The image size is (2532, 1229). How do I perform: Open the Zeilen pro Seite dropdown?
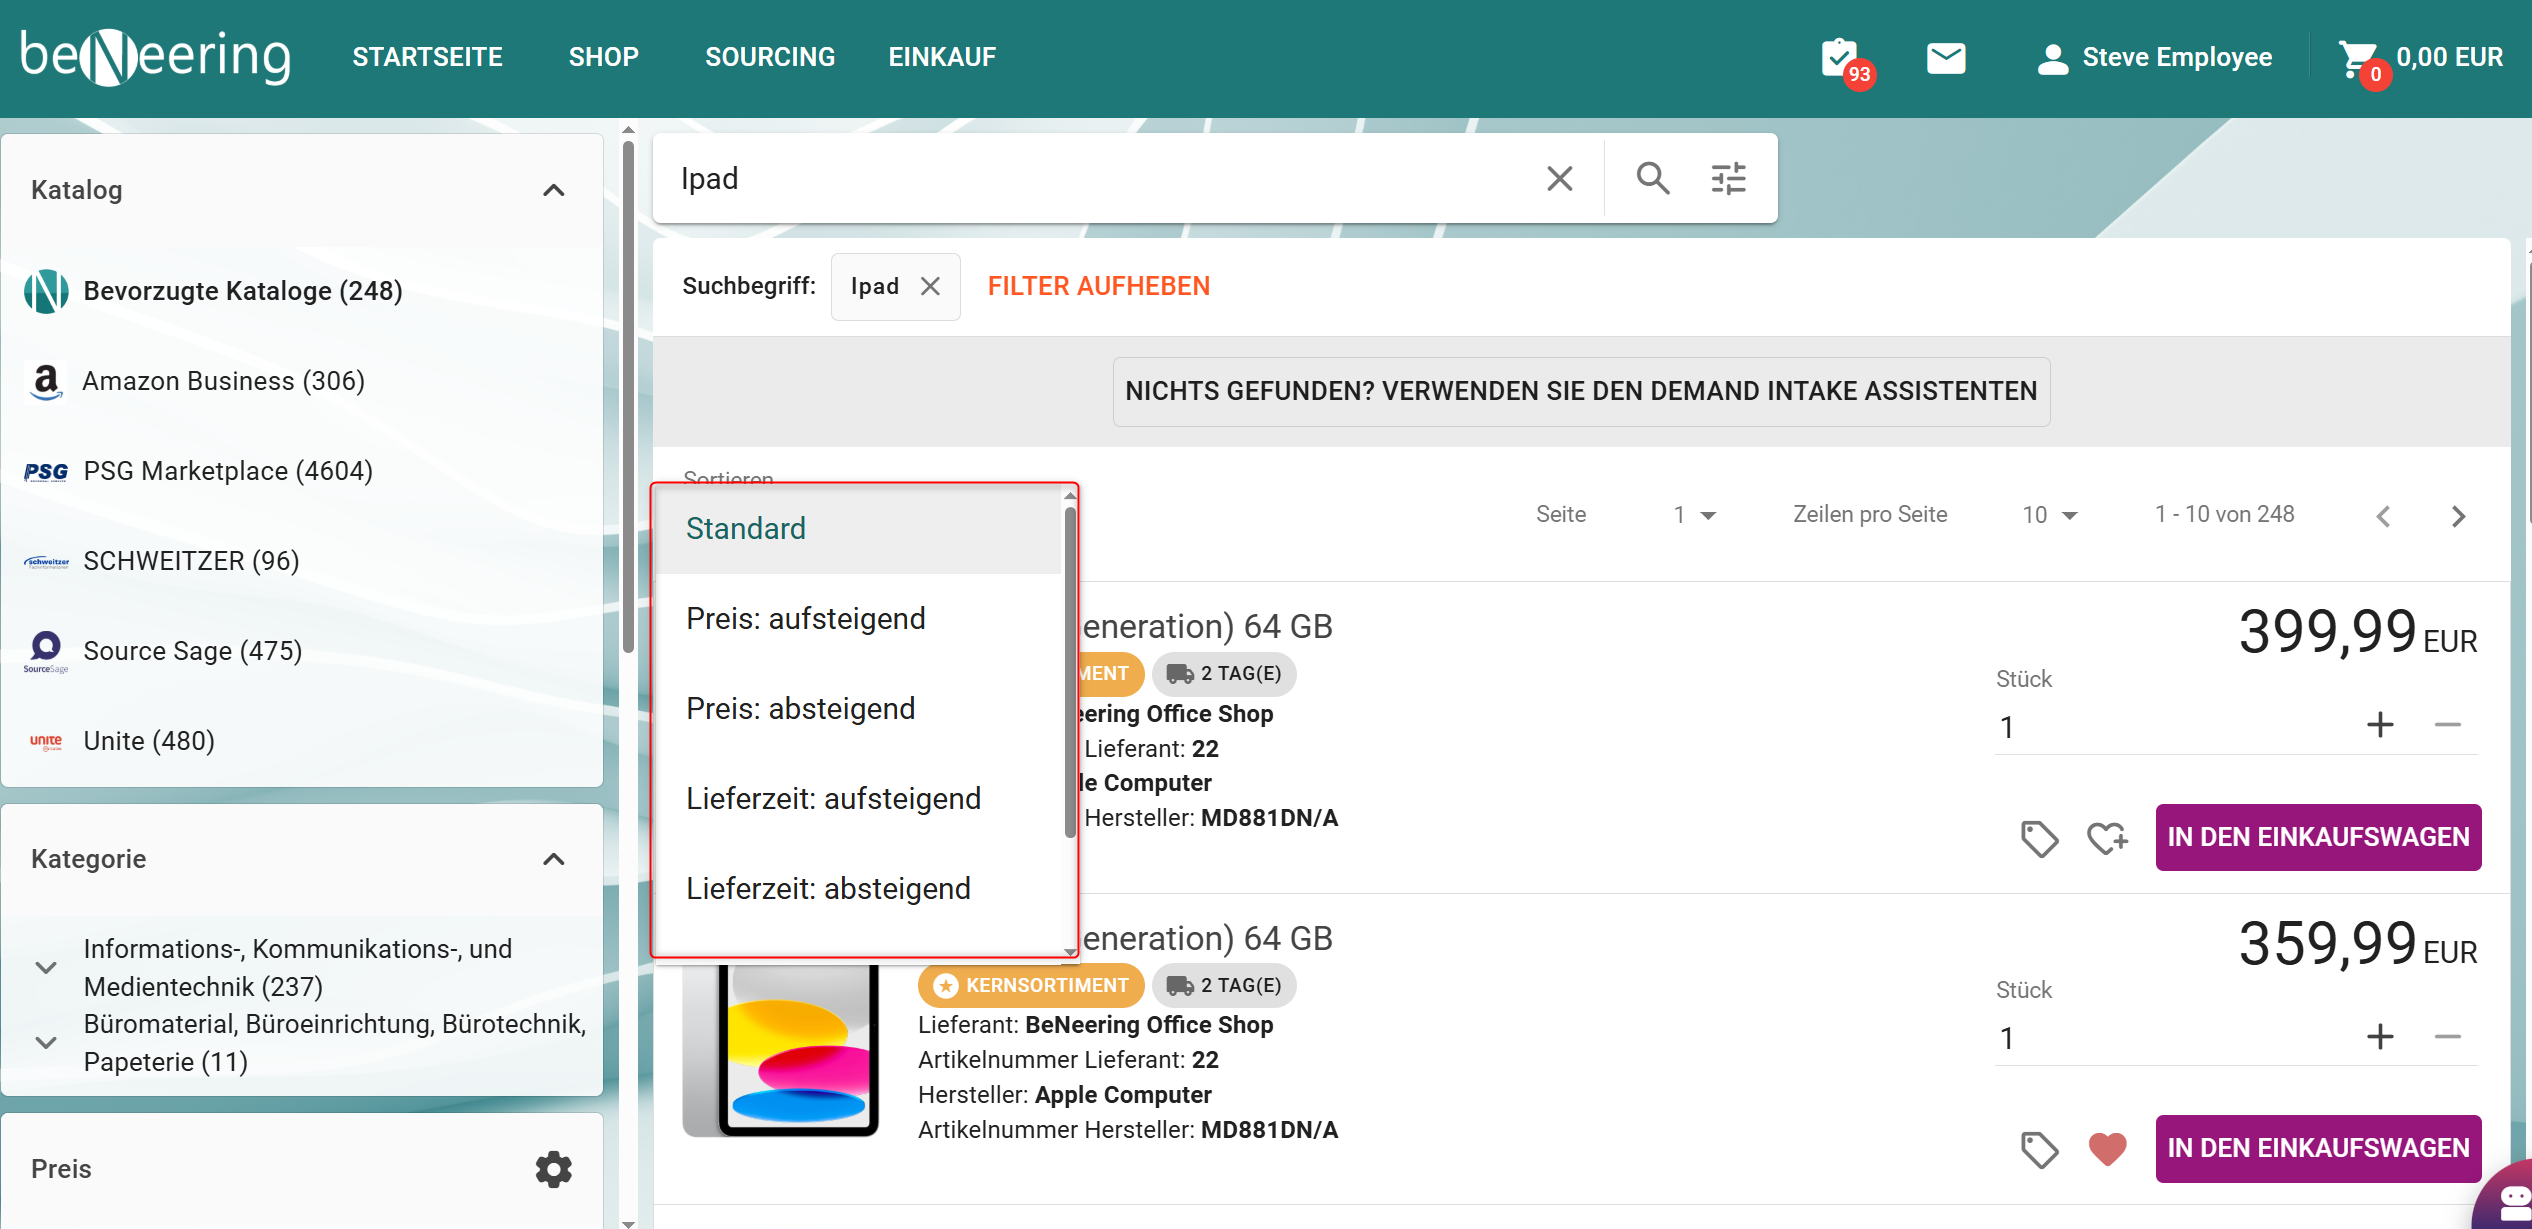pyautogui.click(x=2049, y=515)
